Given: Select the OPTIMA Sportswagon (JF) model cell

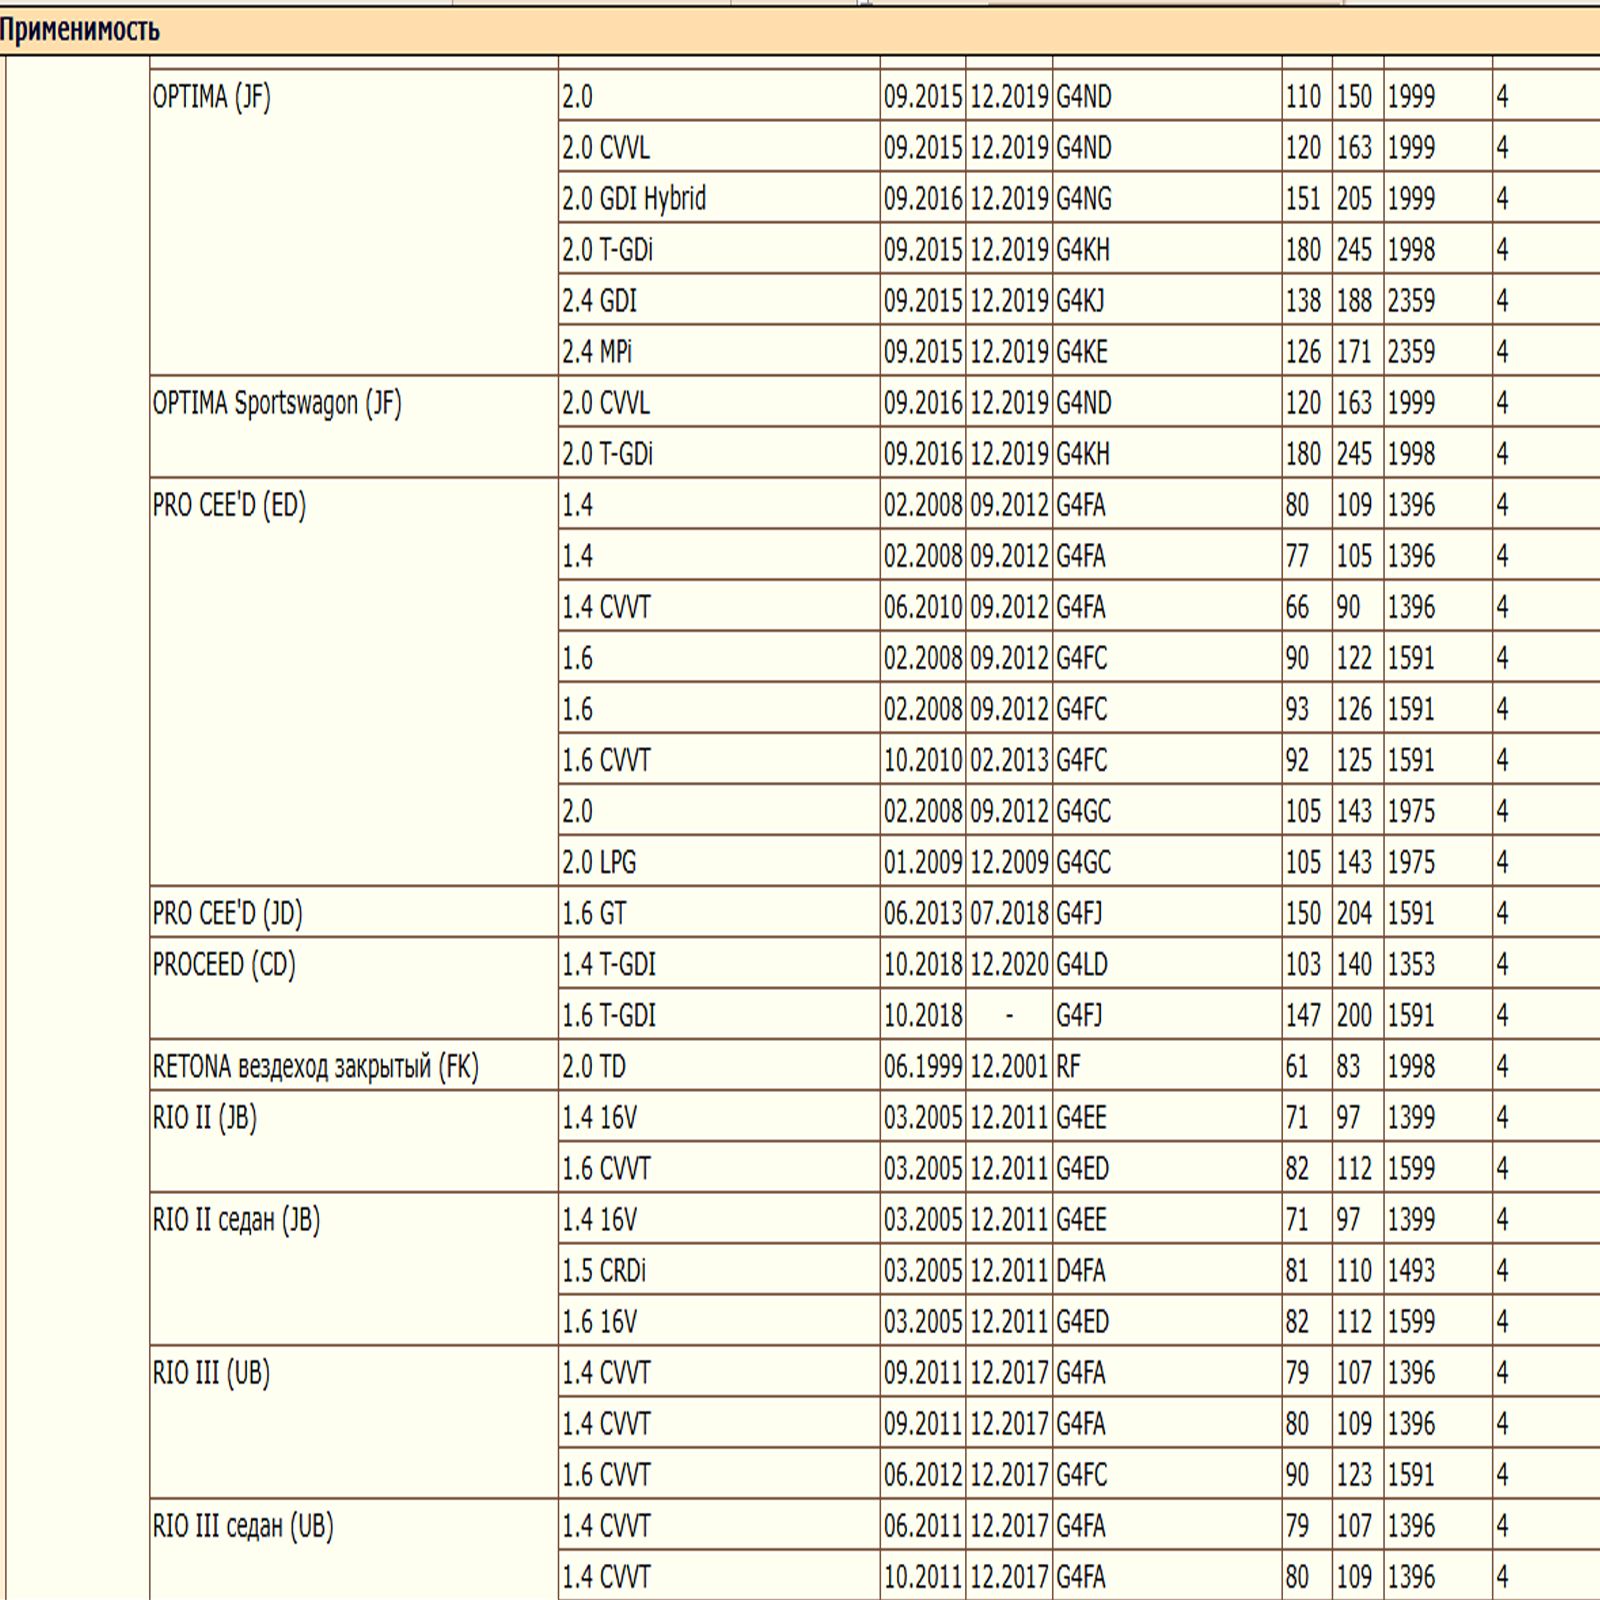Looking at the screenshot, I should coord(277,403).
